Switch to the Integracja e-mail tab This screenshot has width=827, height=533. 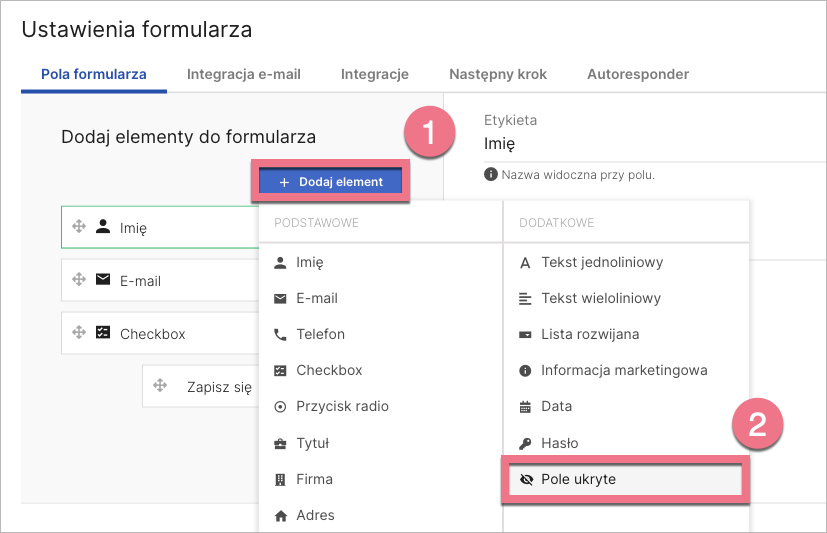(x=244, y=74)
